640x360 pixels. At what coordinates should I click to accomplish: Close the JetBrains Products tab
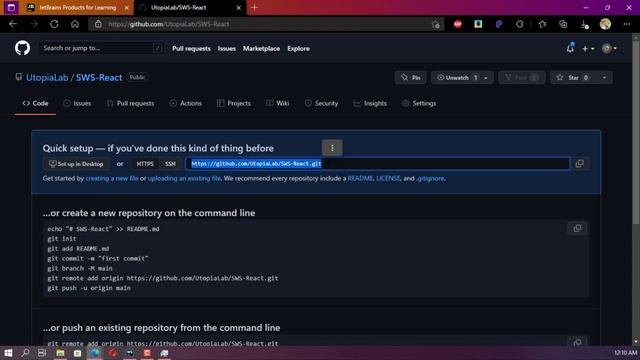127,8
